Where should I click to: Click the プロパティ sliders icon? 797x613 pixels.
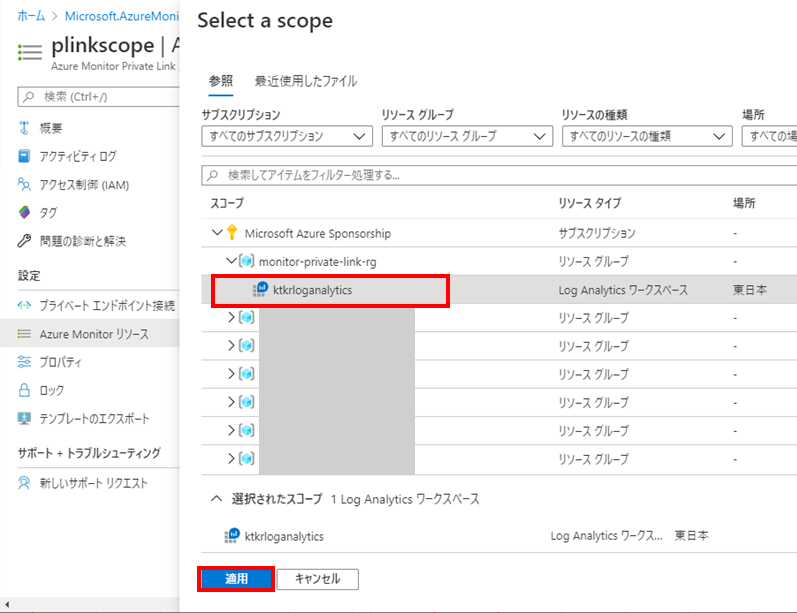click(24, 362)
